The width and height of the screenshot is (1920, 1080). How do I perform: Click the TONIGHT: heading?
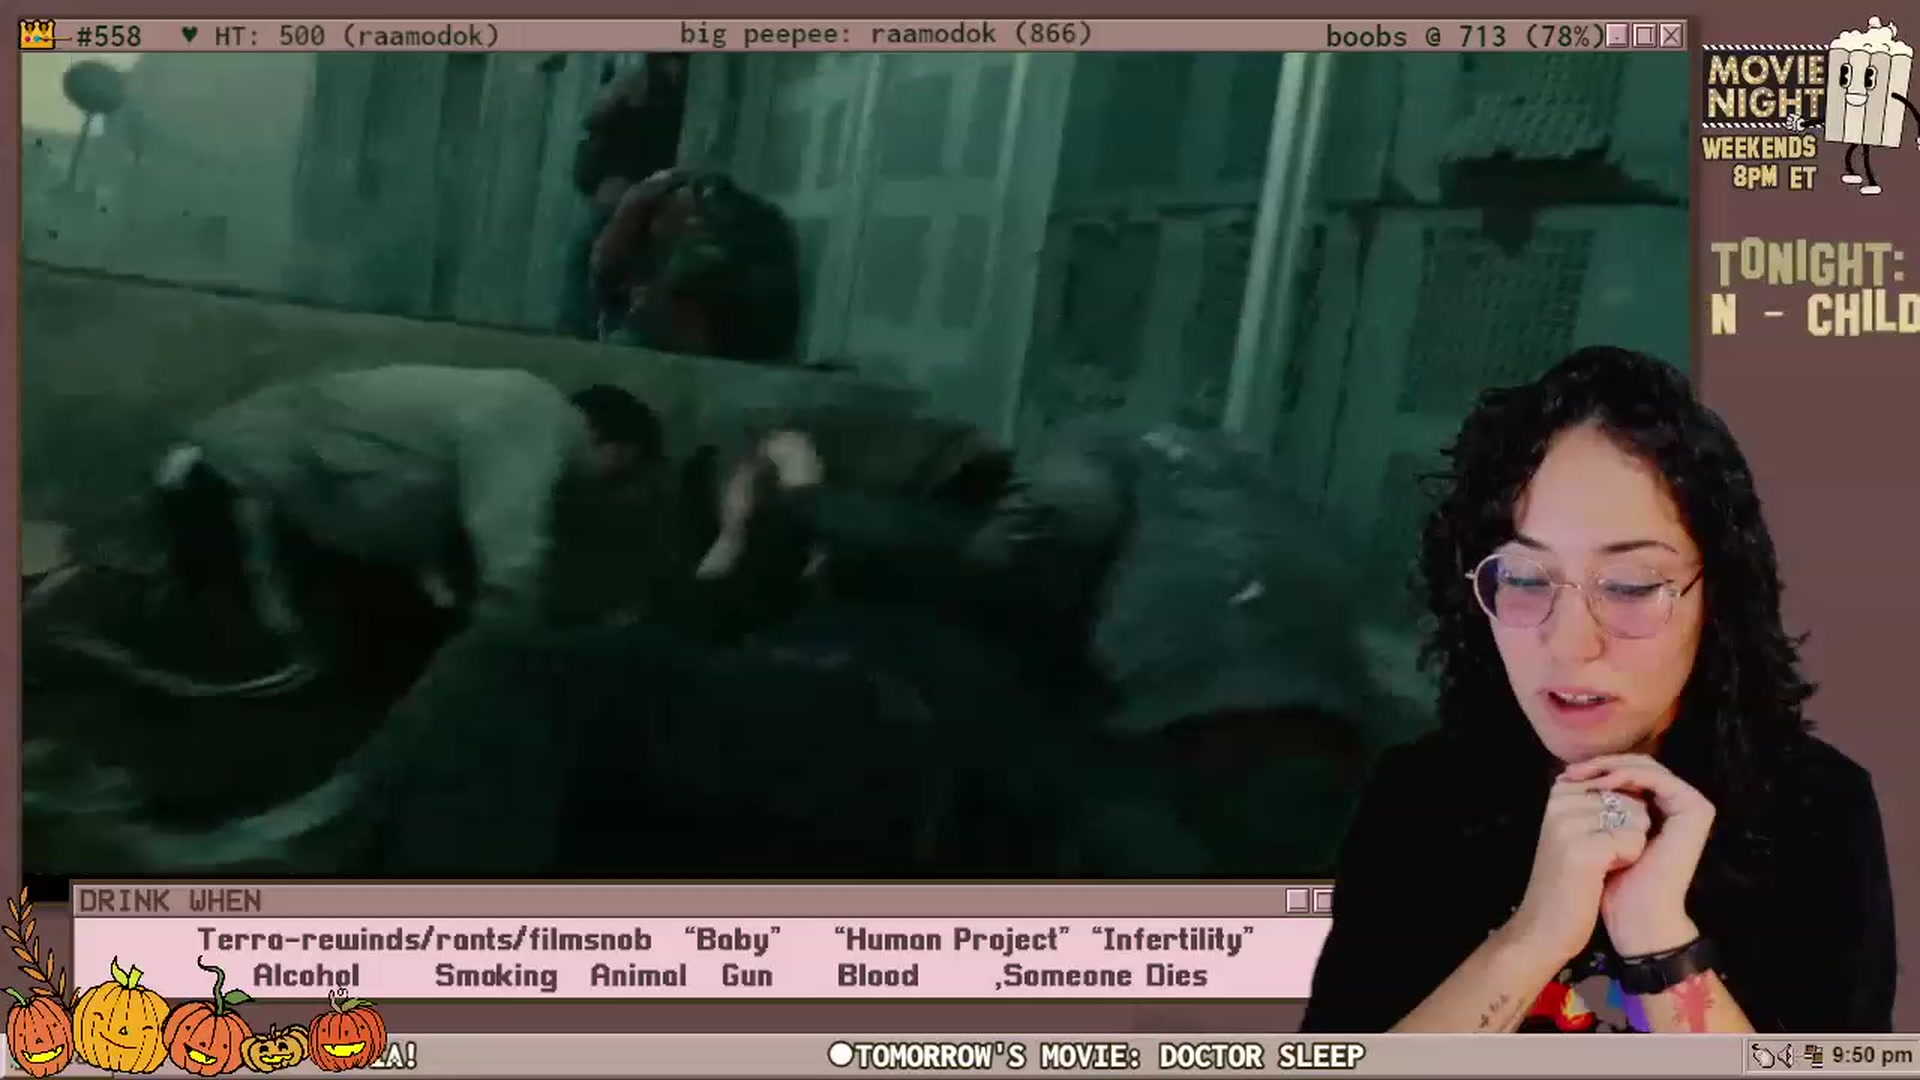(1808, 264)
